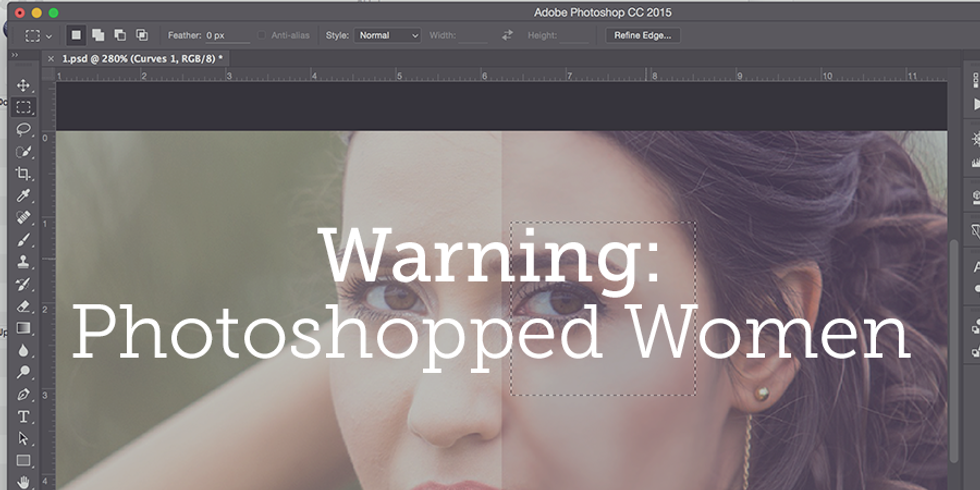
Task: Select the Gradient tool
Action: coord(24,328)
